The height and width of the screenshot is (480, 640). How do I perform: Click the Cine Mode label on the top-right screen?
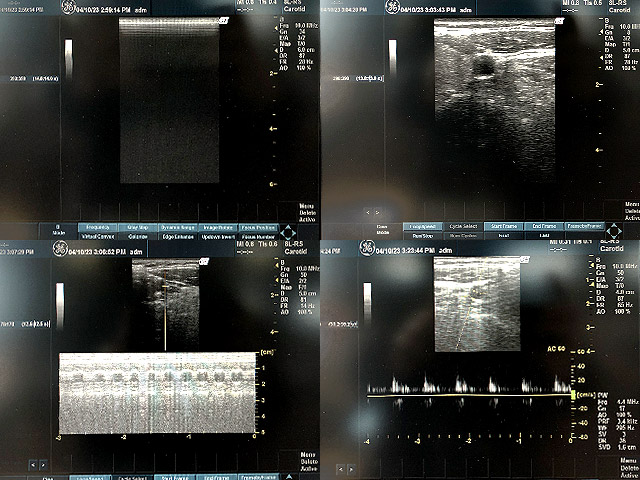382,229
